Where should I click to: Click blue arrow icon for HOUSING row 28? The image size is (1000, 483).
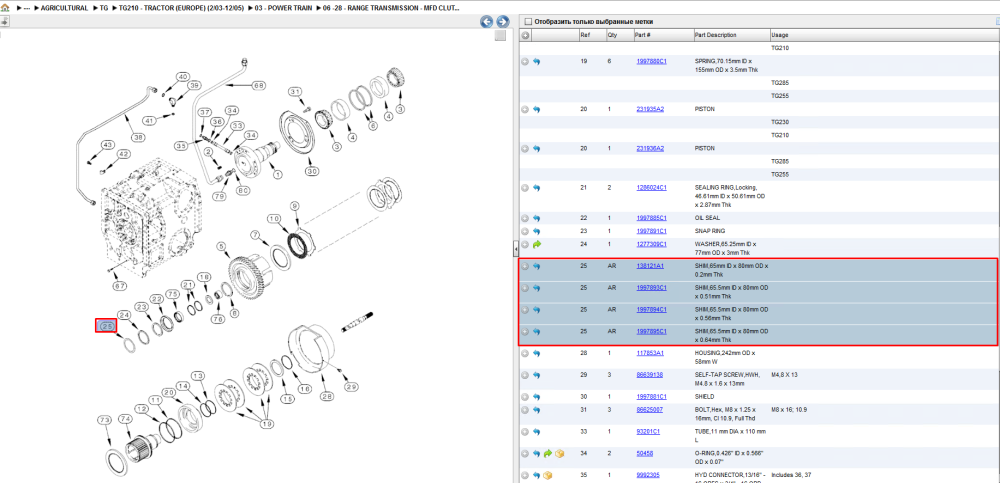(536, 353)
